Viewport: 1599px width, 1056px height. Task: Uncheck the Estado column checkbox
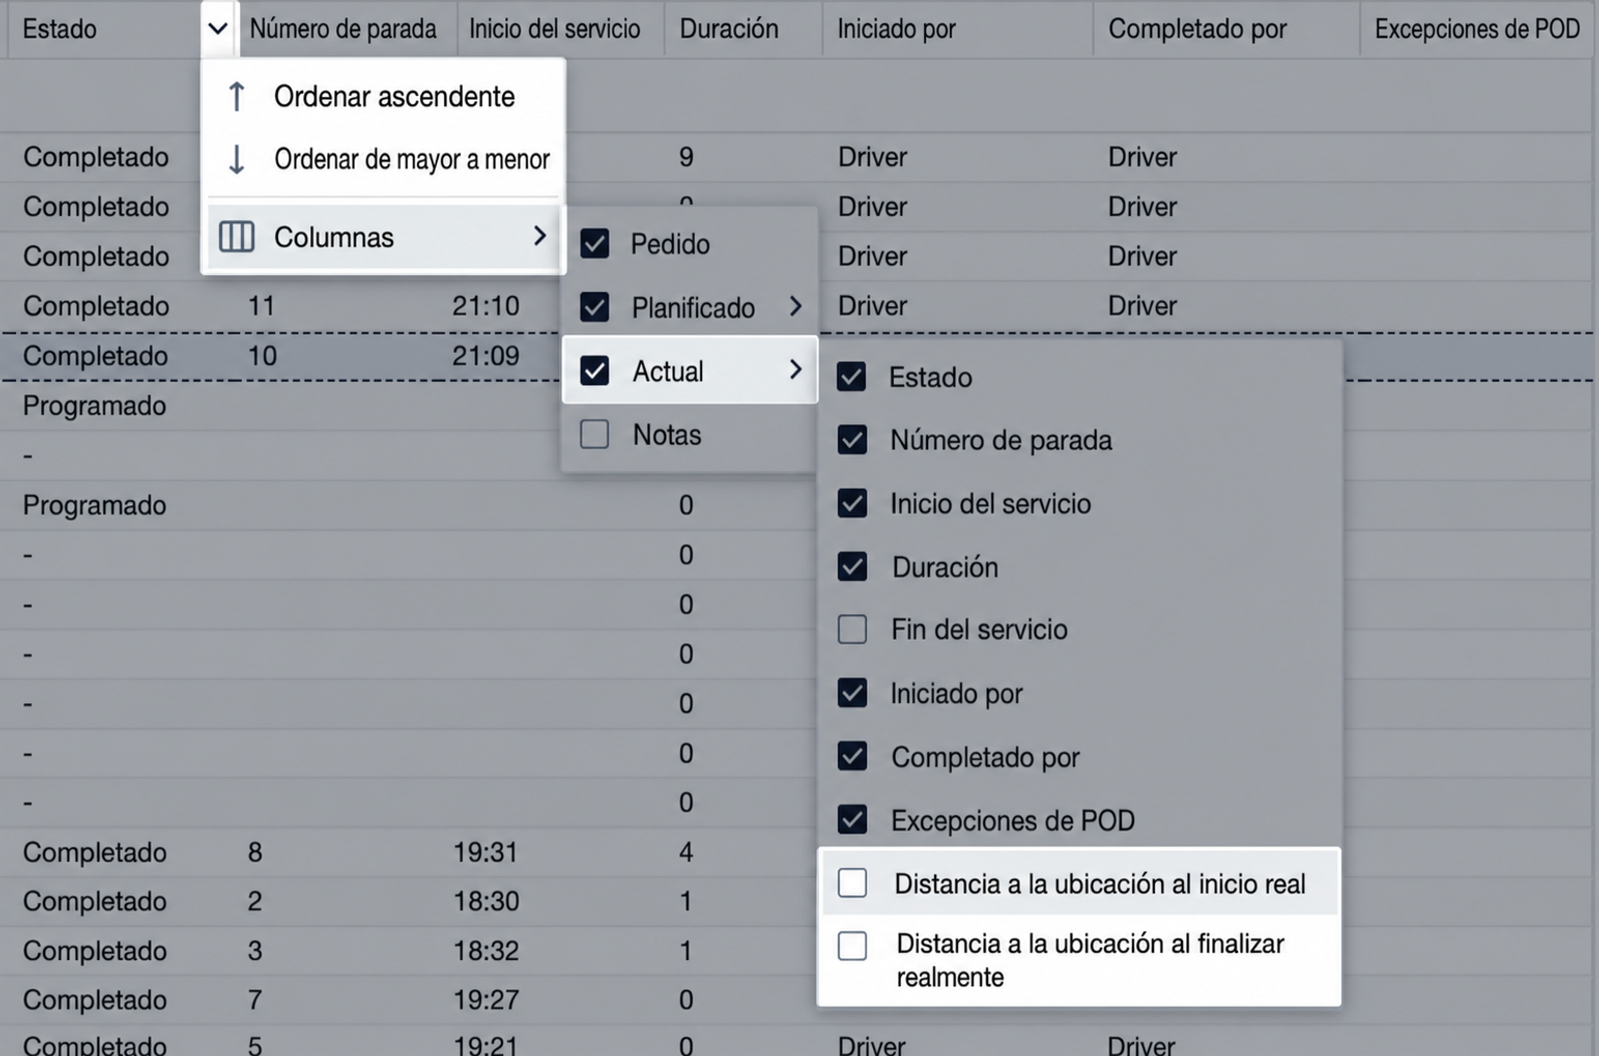(852, 377)
